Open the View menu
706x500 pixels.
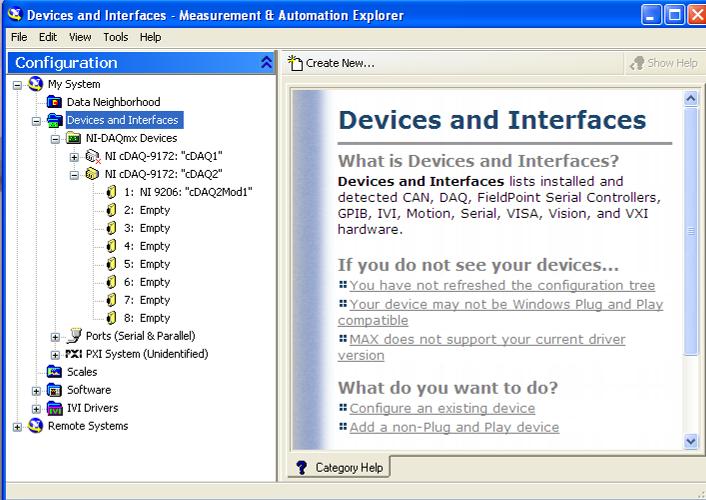(80, 37)
